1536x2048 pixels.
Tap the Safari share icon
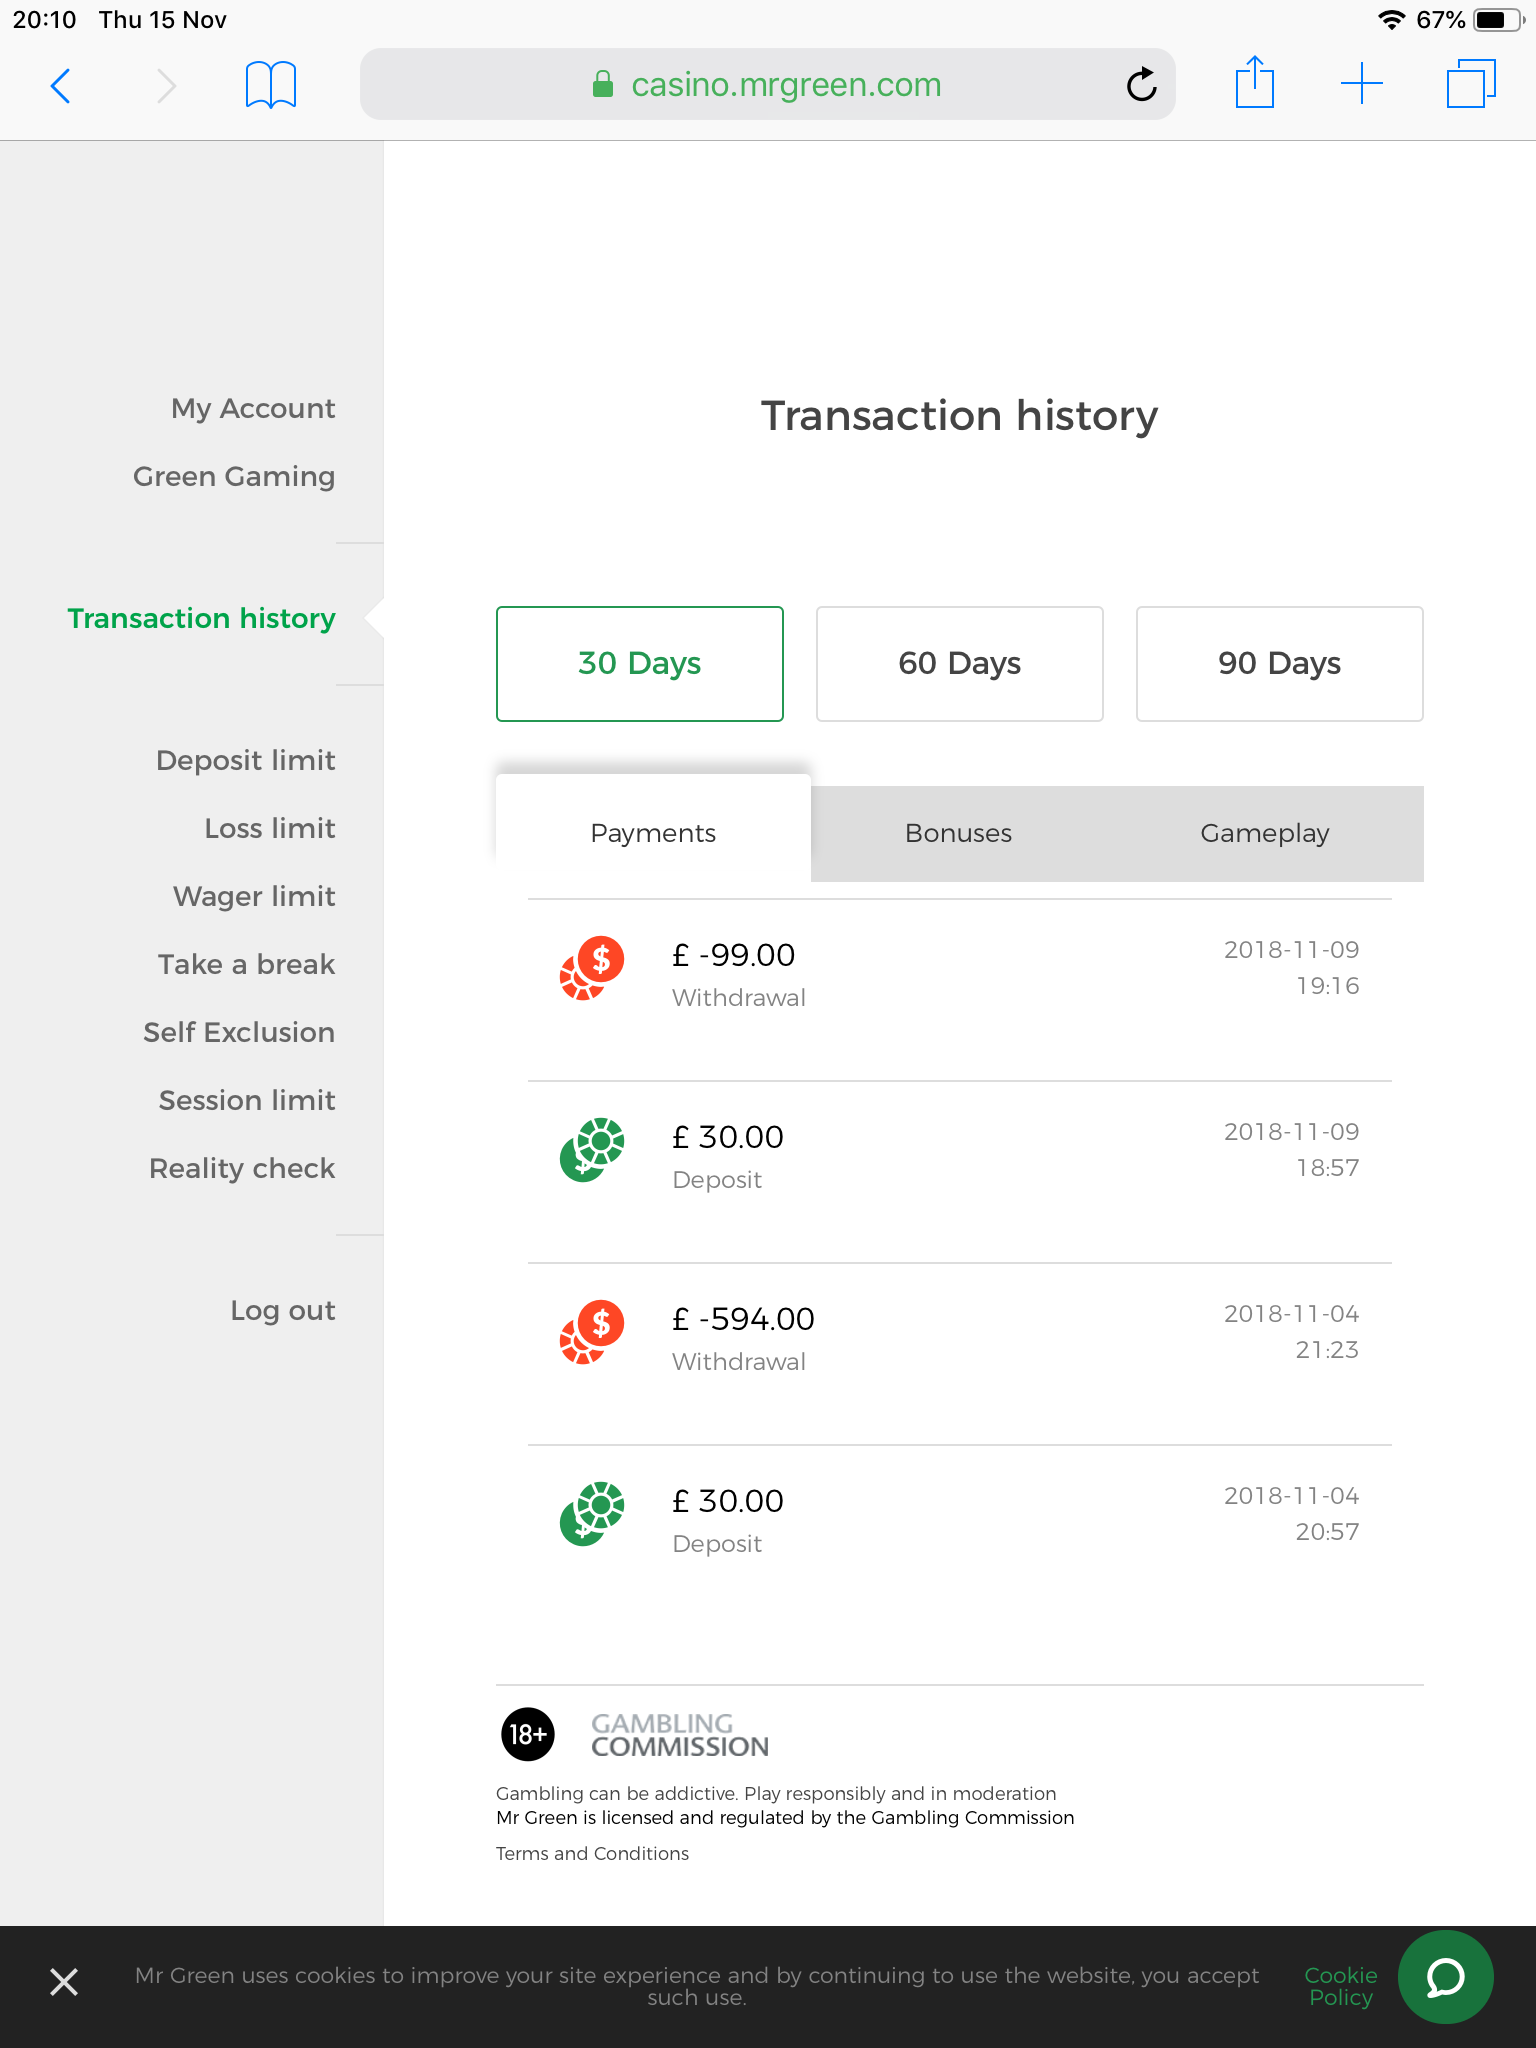[x=1254, y=84]
